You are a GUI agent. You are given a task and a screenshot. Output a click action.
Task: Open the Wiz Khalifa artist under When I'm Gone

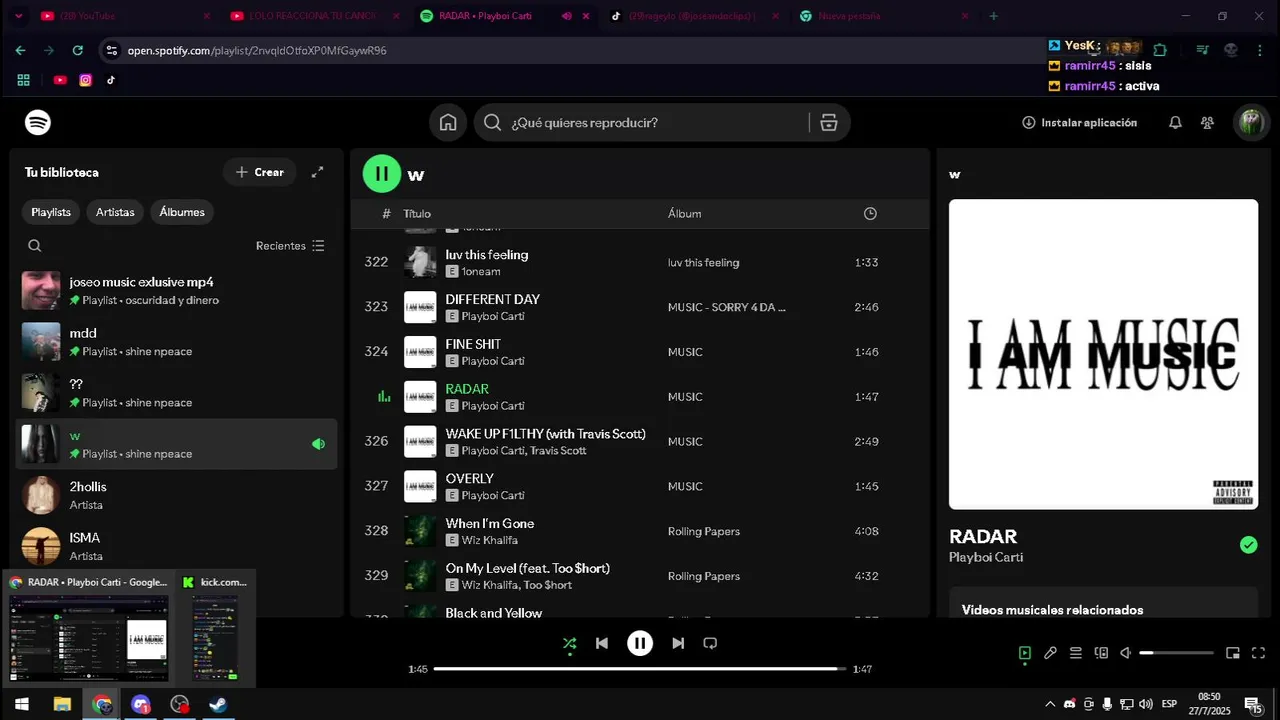coord(490,540)
